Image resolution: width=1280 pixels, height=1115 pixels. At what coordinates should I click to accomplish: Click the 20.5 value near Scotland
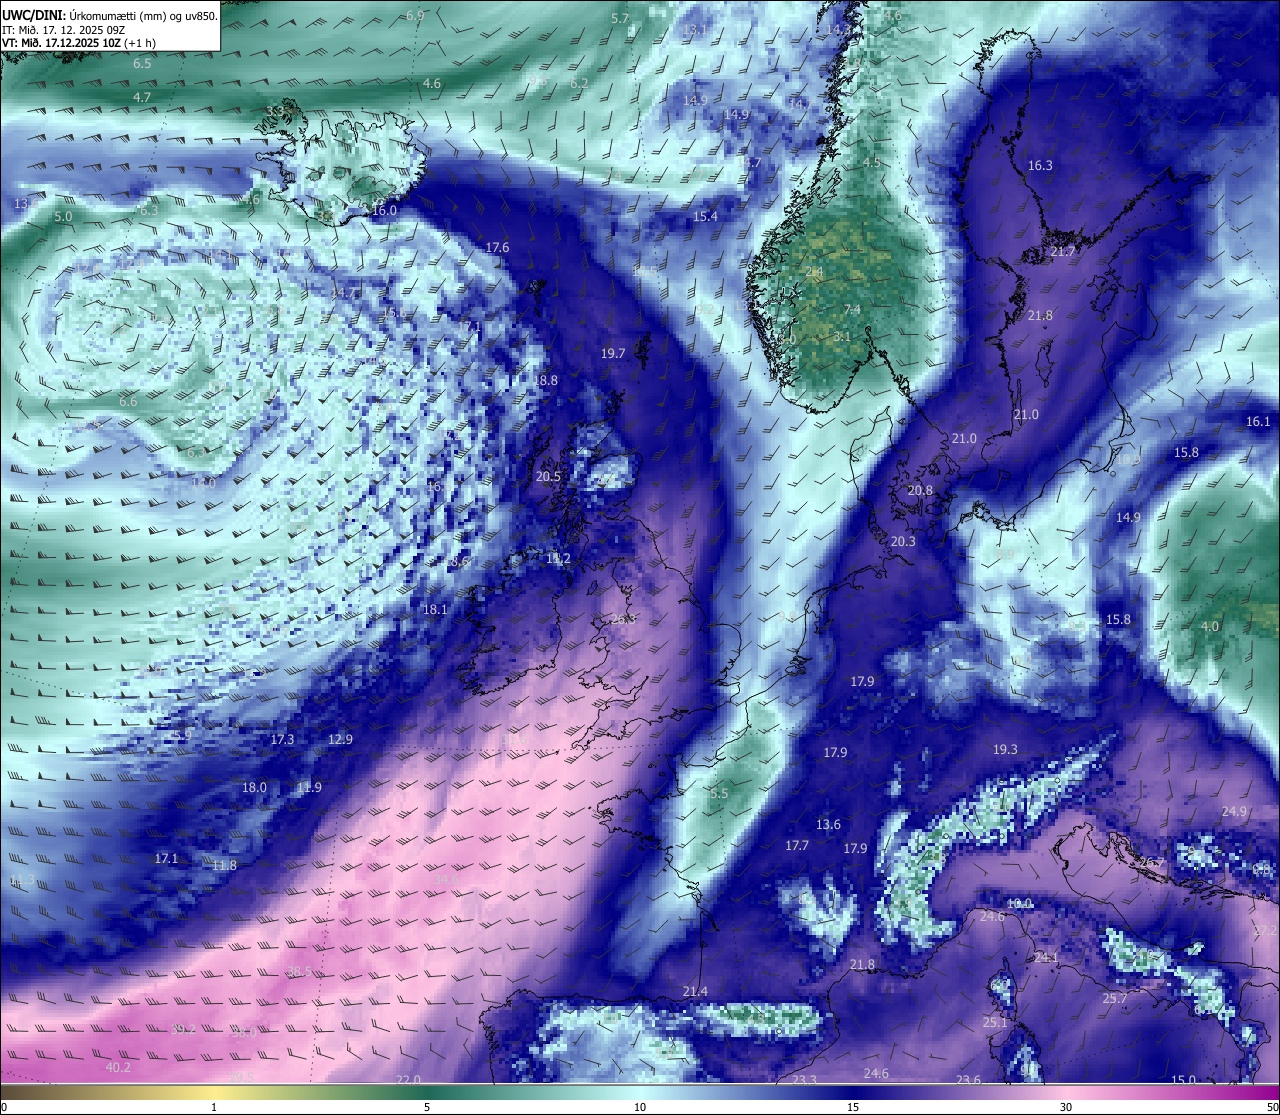pos(548,477)
